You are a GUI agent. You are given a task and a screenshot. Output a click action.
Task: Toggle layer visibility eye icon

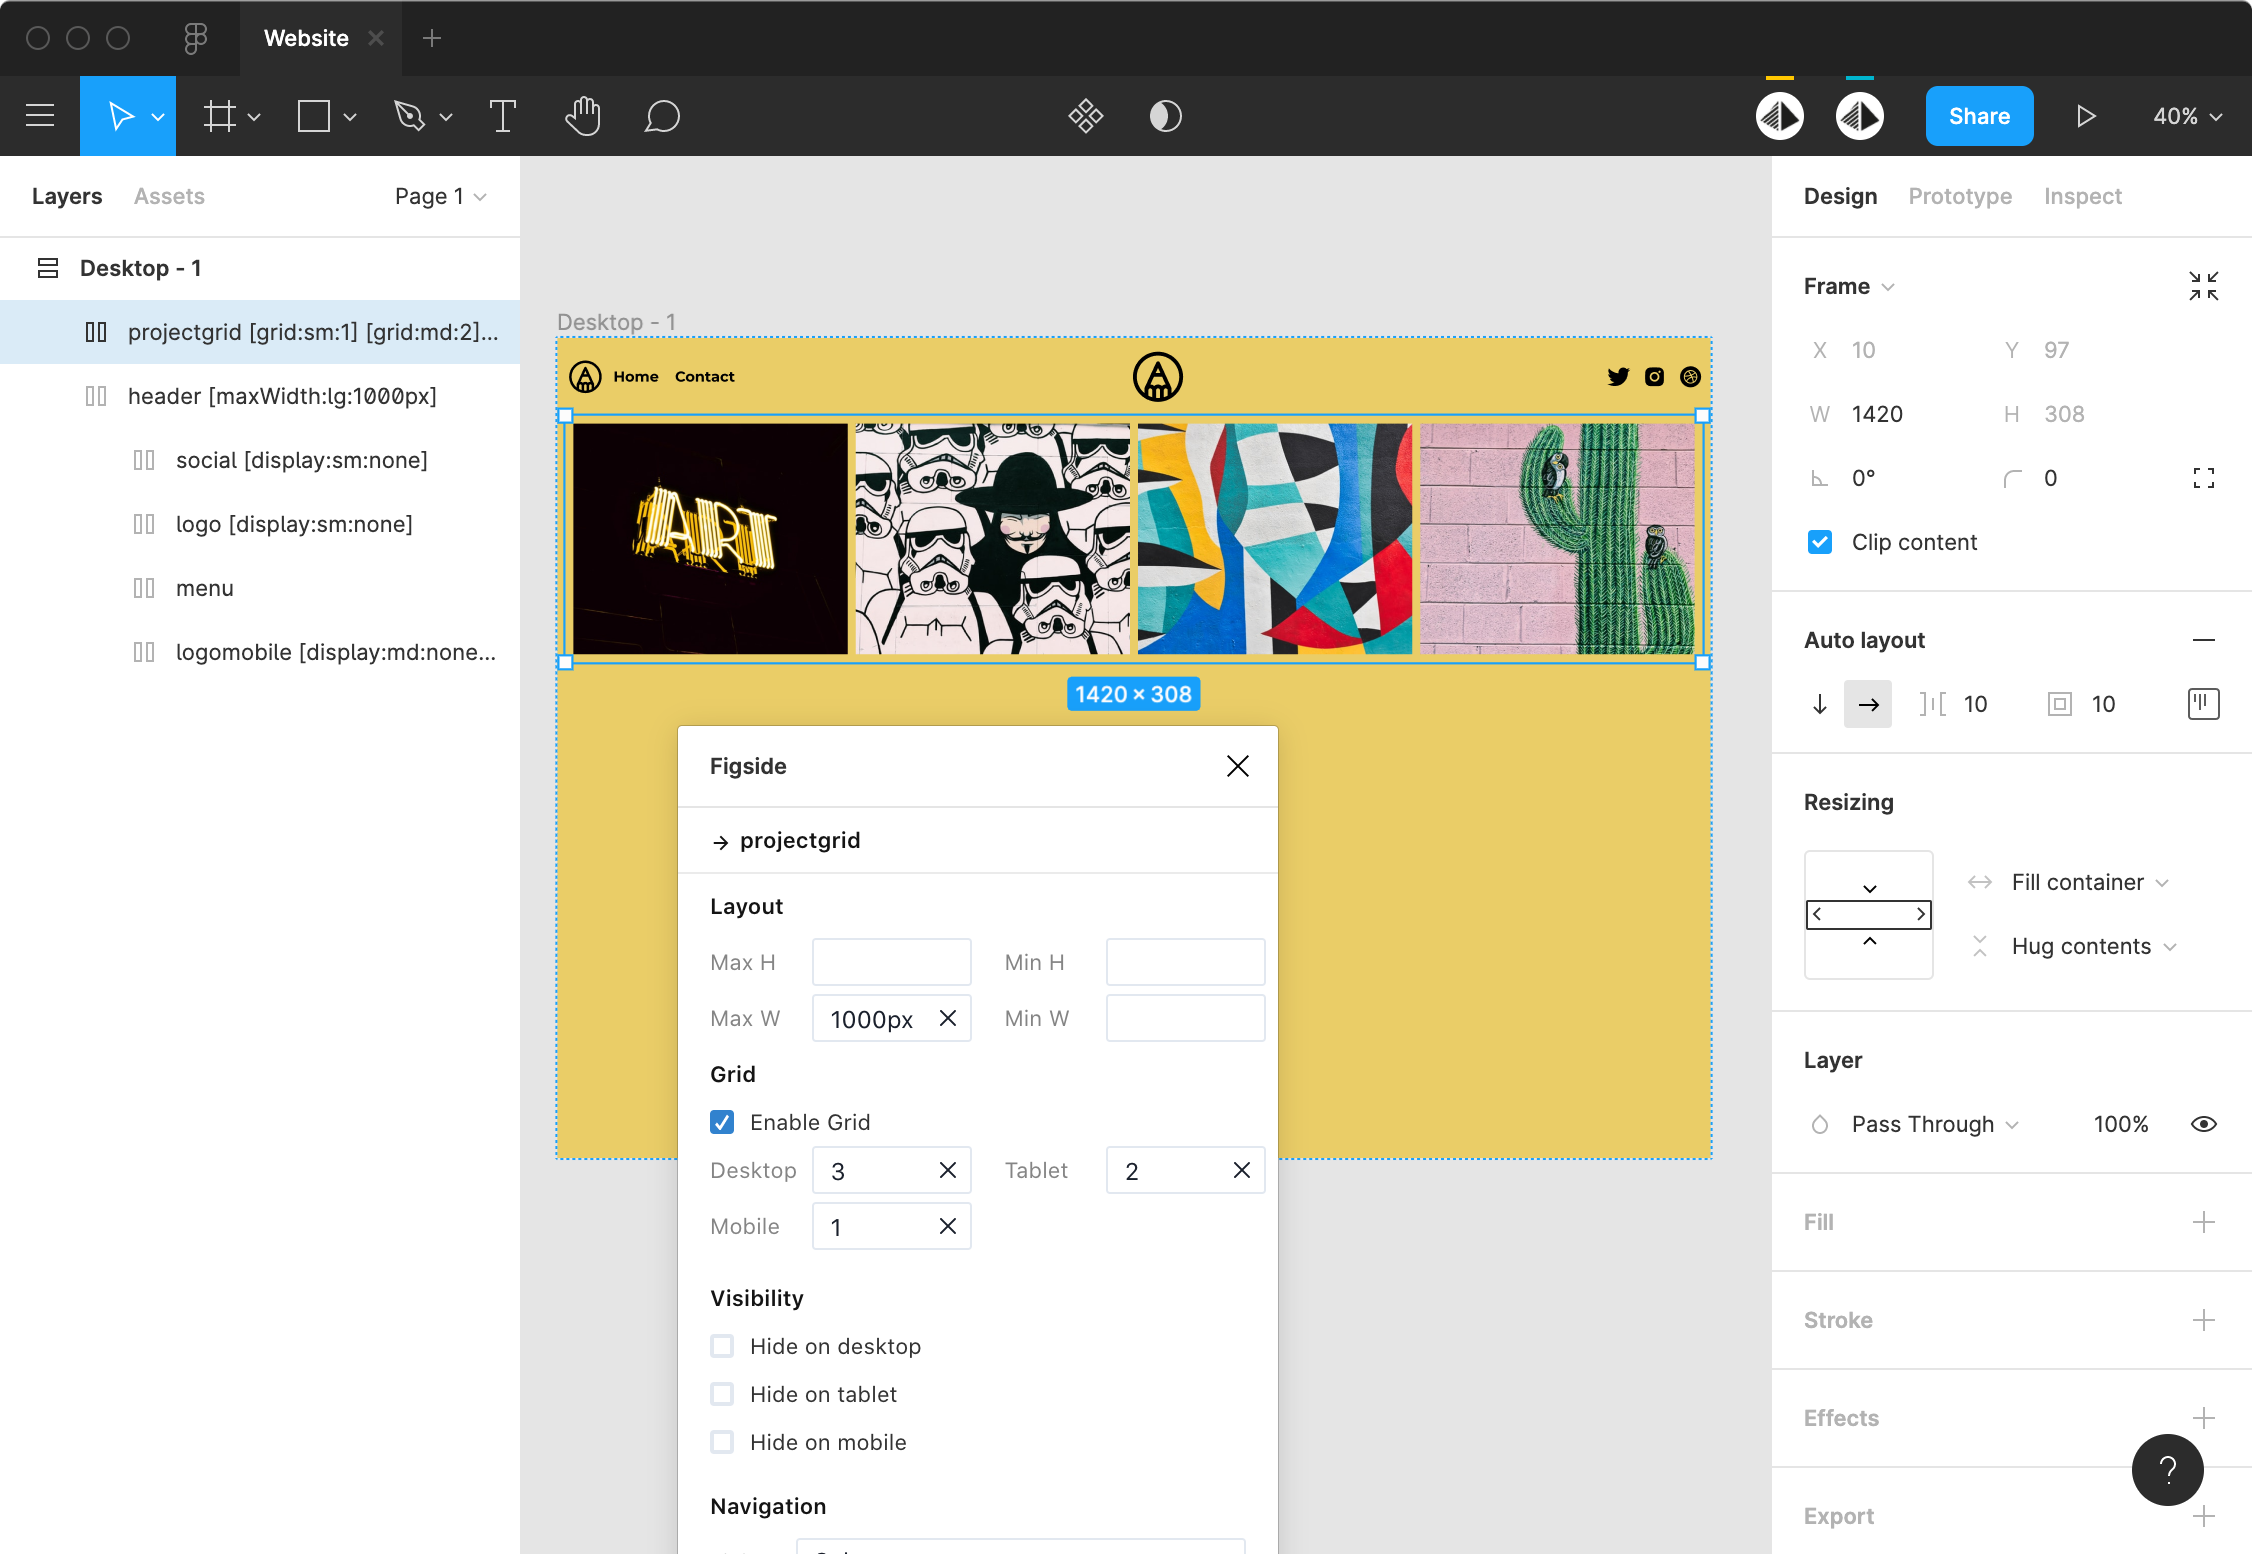tap(2204, 1124)
